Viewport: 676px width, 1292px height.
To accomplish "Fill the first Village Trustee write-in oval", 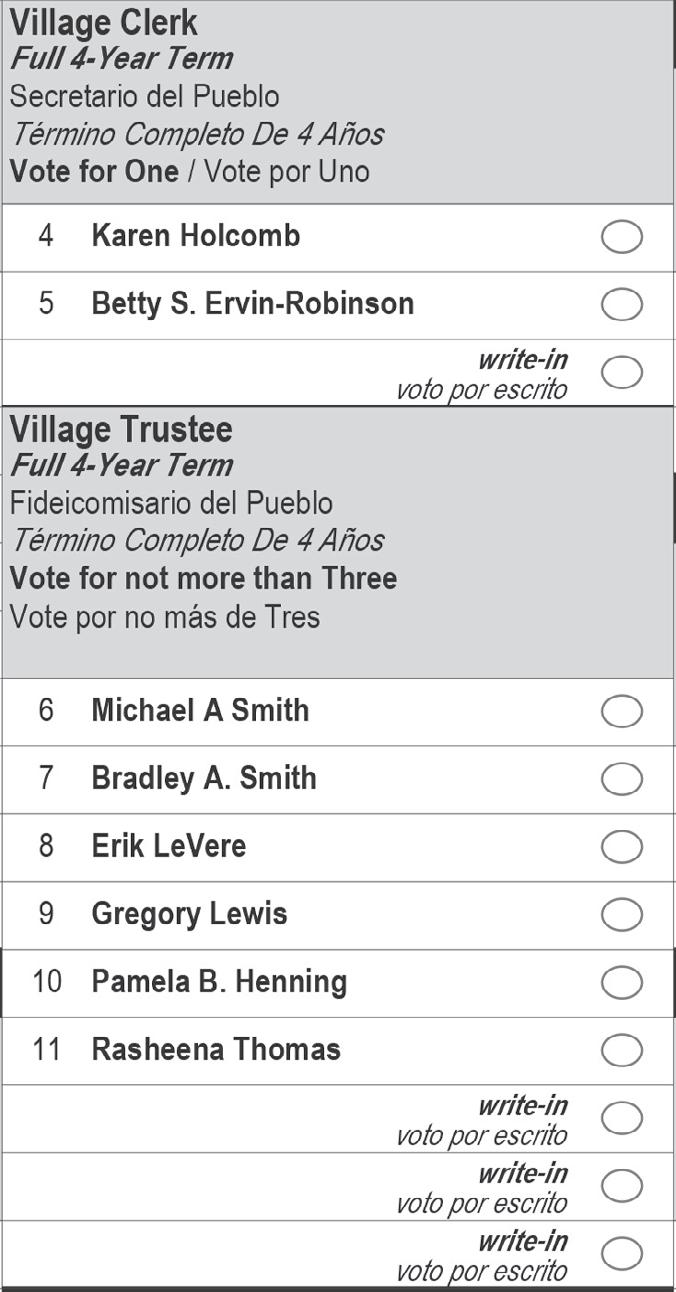I will (621, 1118).
